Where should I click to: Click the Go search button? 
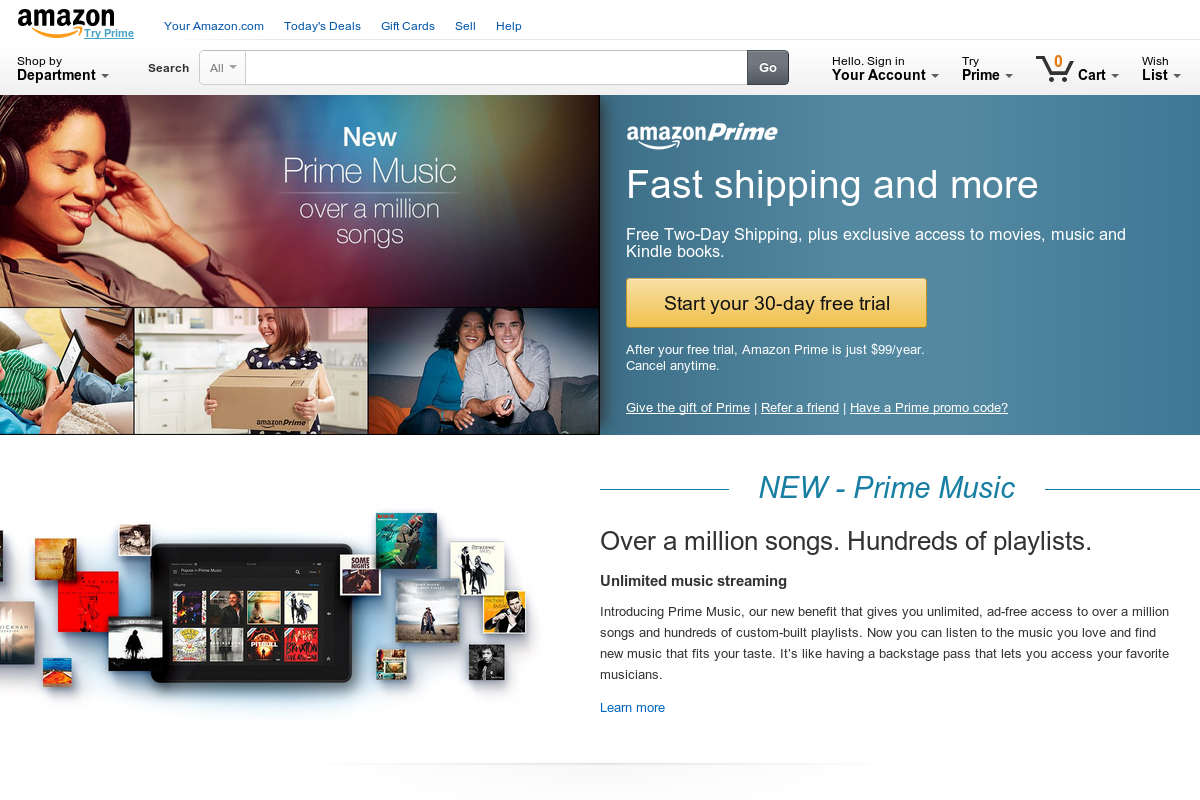point(768,68)
